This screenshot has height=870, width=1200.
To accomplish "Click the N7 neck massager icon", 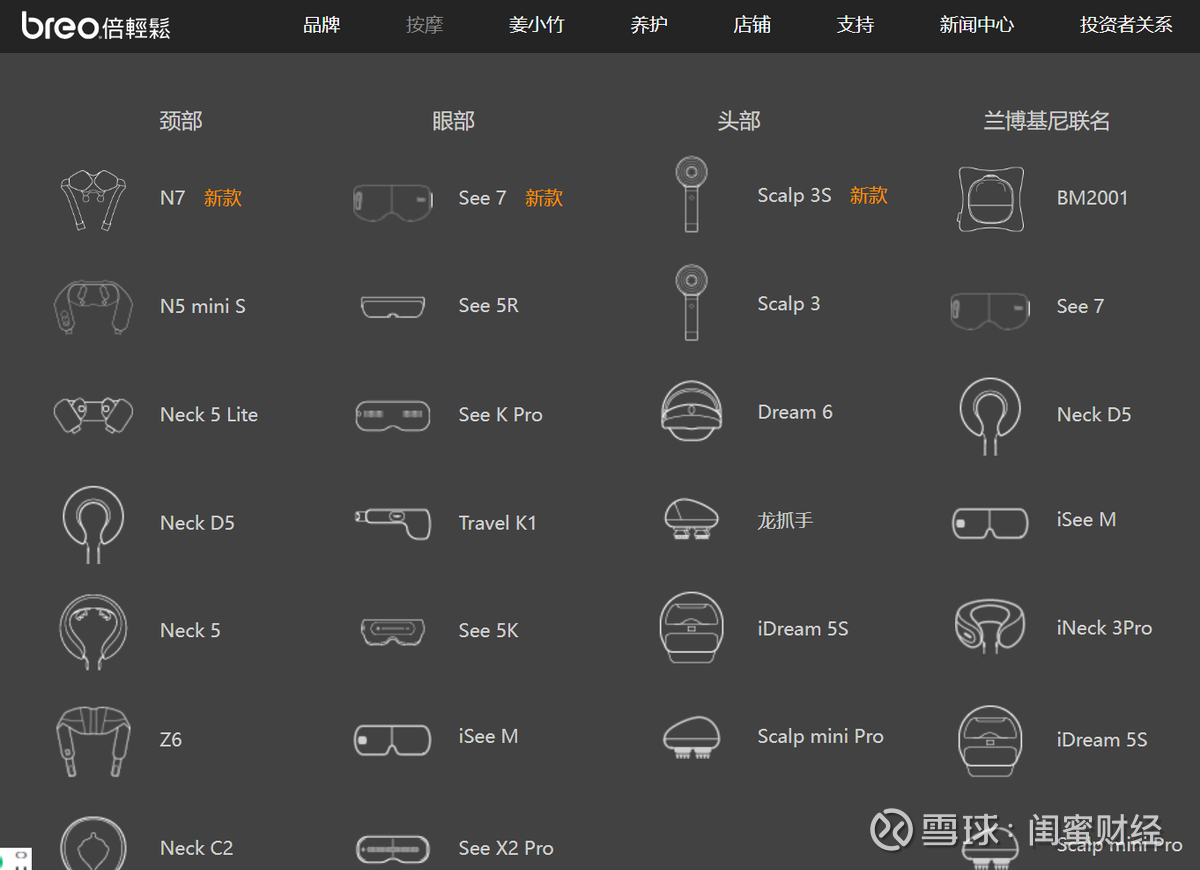I will coord(92,199).
